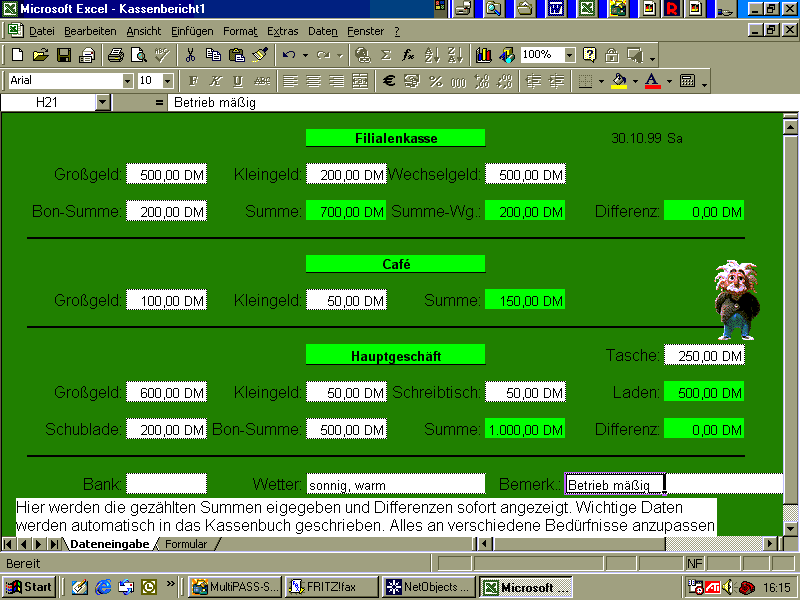Expand the zoom 100% dropdown
The width and height of the screenshot is (800, 600).
(570, 55)
